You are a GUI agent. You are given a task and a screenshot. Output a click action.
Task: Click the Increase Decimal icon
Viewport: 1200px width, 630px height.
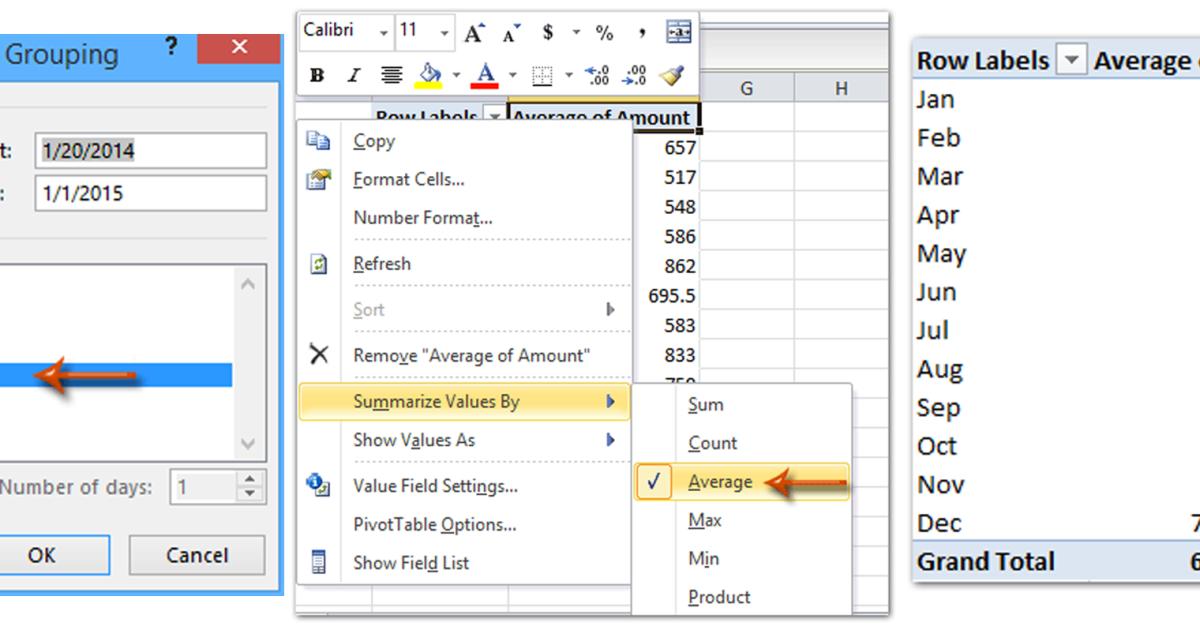[x=597, y=73]
